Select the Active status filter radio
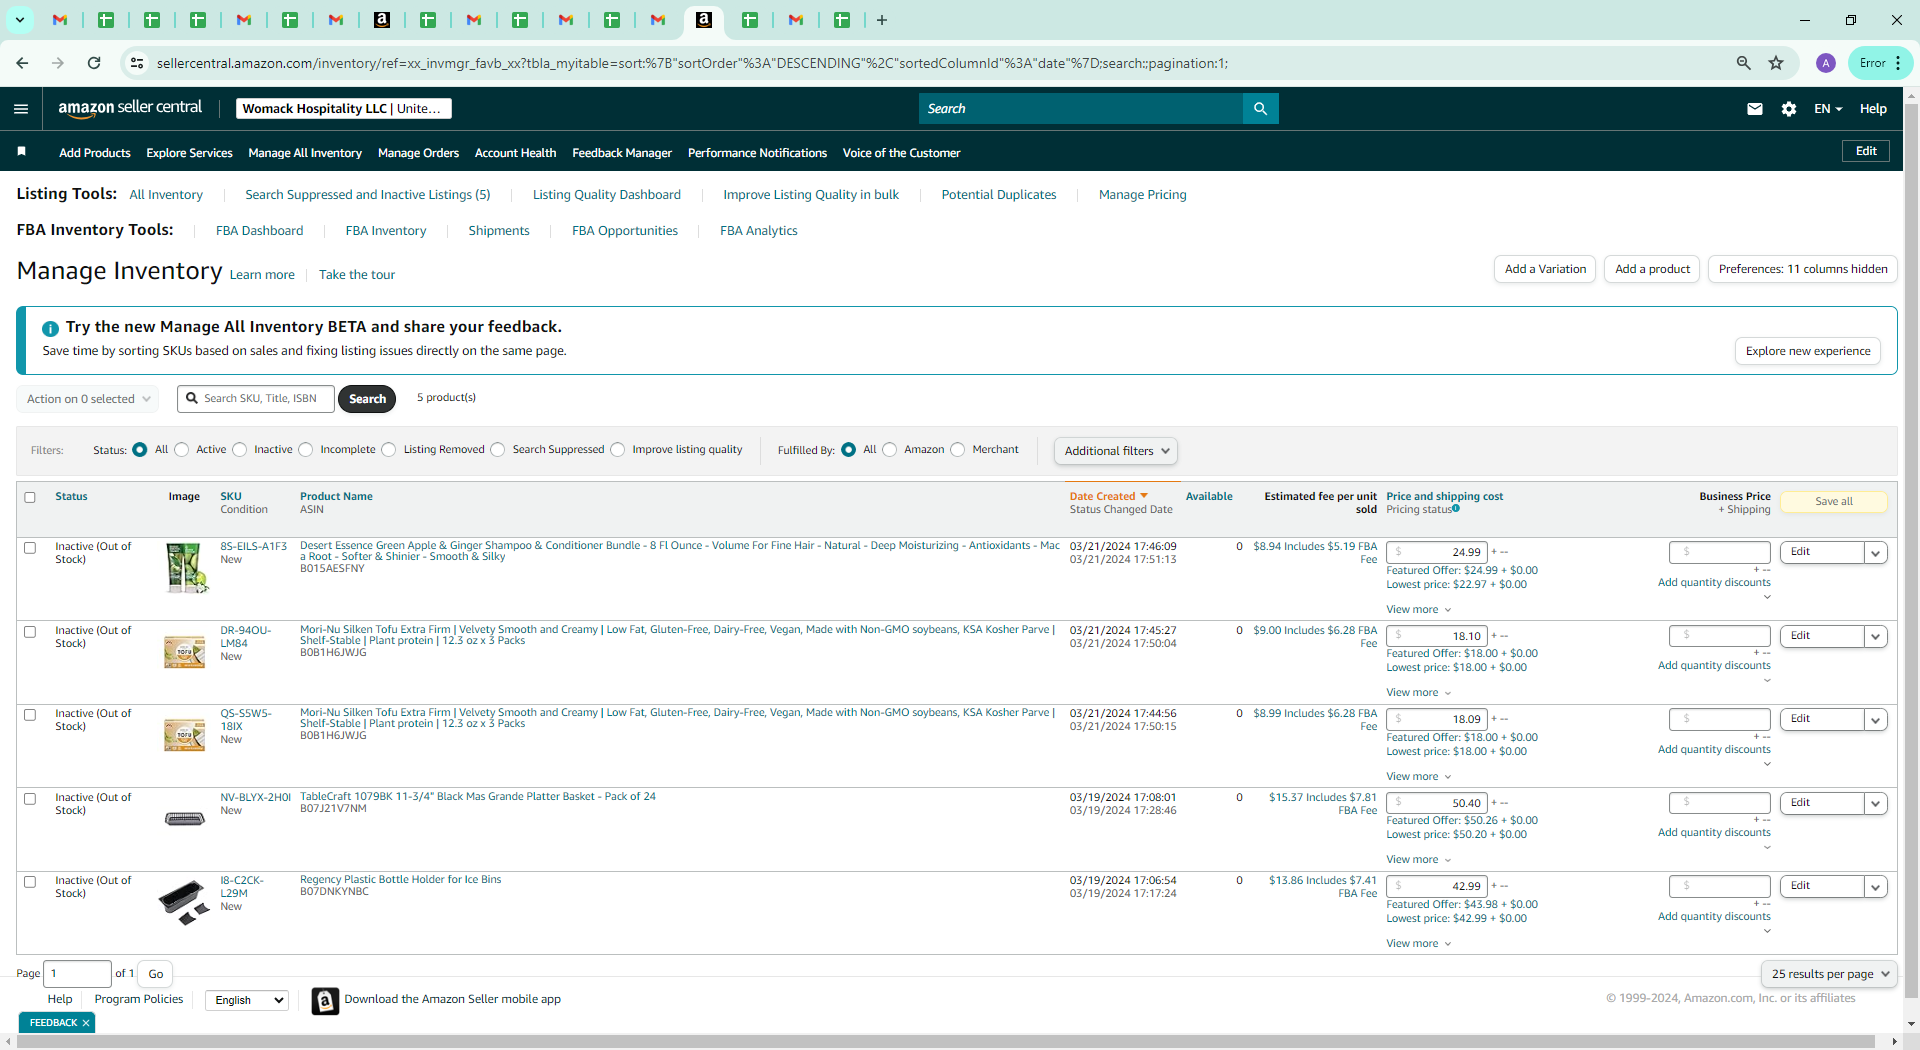Viewport: 1920px width, 1050px height. [x=182, y=450]
